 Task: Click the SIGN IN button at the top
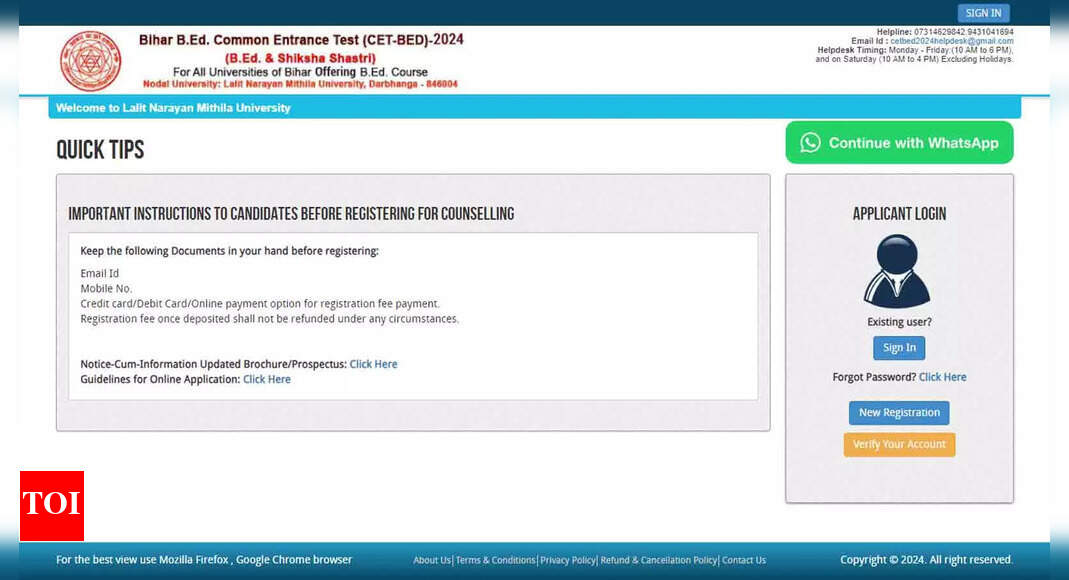pos(983,12)
